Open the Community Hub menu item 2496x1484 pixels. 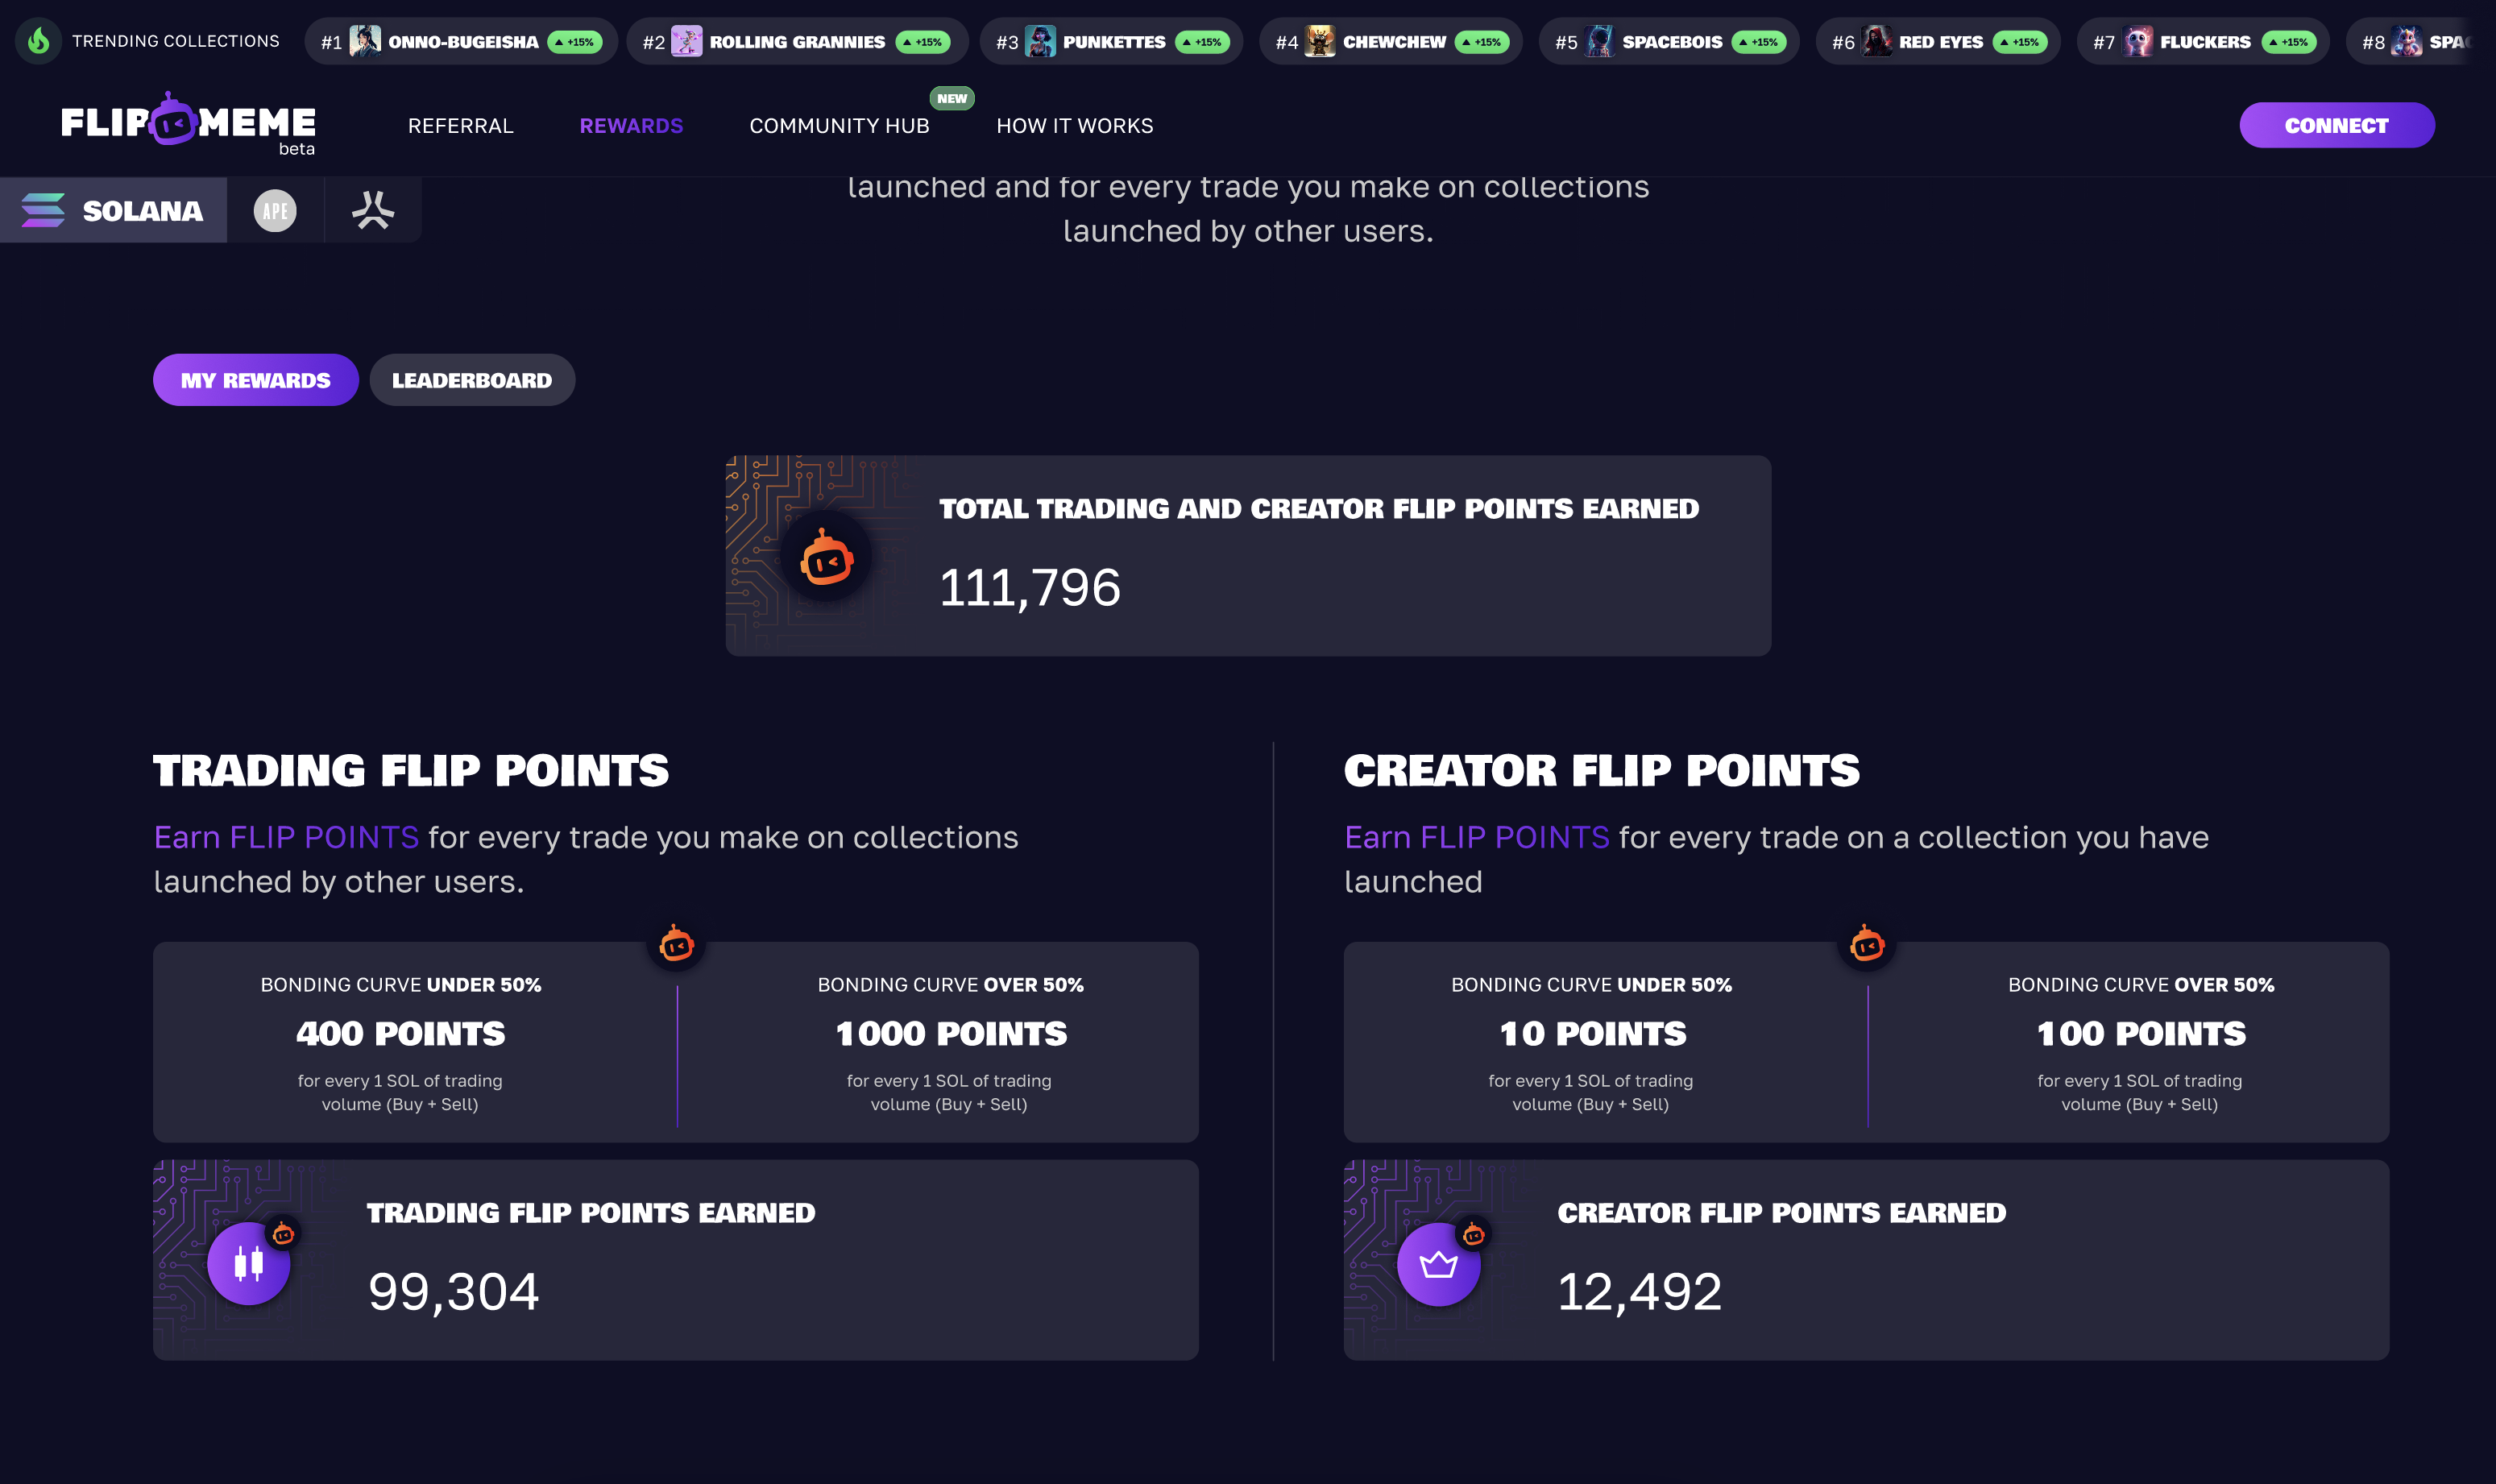tap(839, 126)
